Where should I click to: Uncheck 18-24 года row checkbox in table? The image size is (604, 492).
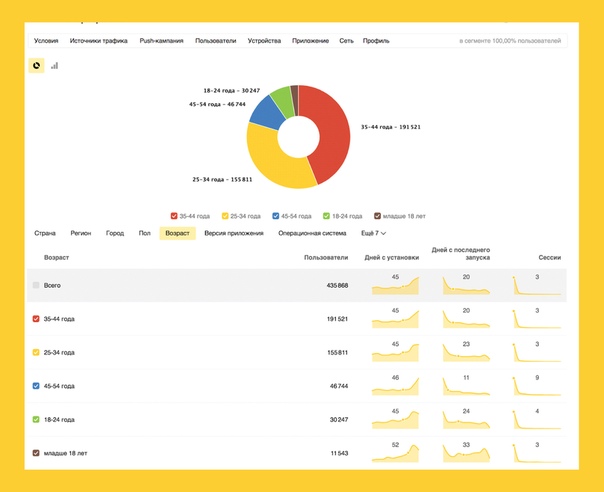click(x=36, y=419)
